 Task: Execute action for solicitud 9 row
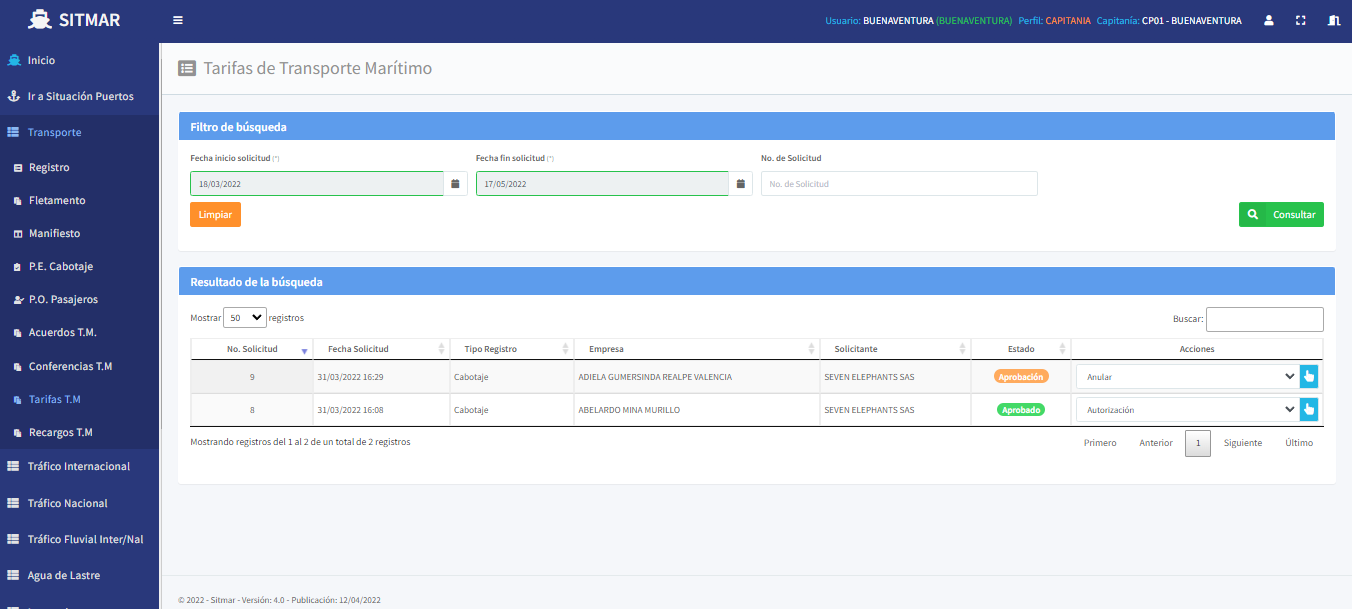pyautogui.click(x=1309, y=377)
